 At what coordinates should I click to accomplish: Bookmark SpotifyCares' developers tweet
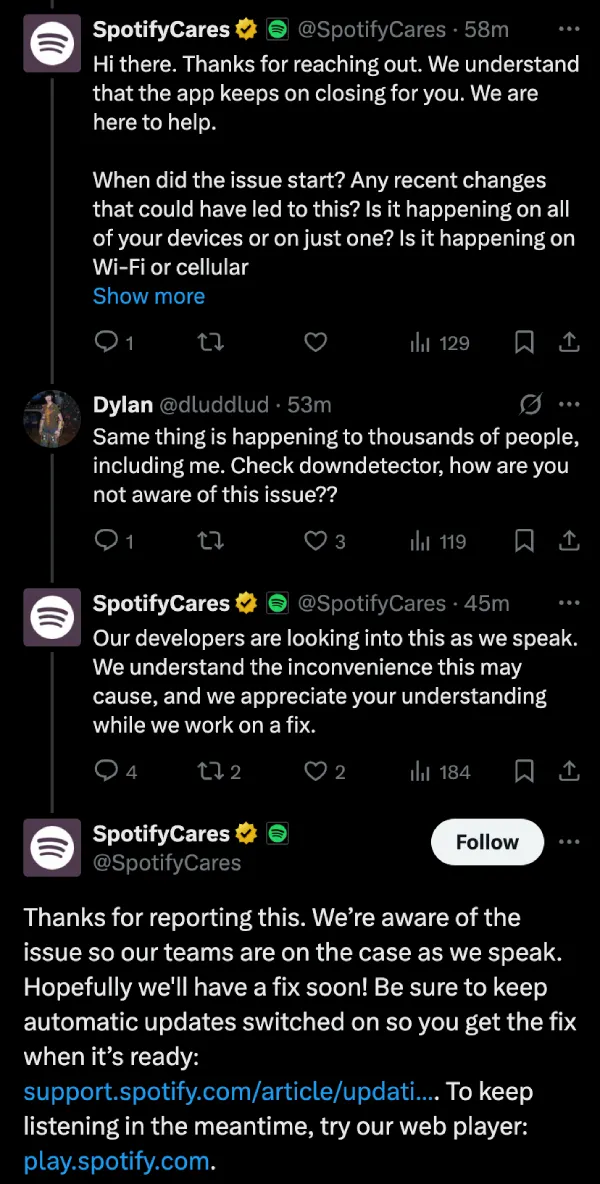(x=524, y=771)
